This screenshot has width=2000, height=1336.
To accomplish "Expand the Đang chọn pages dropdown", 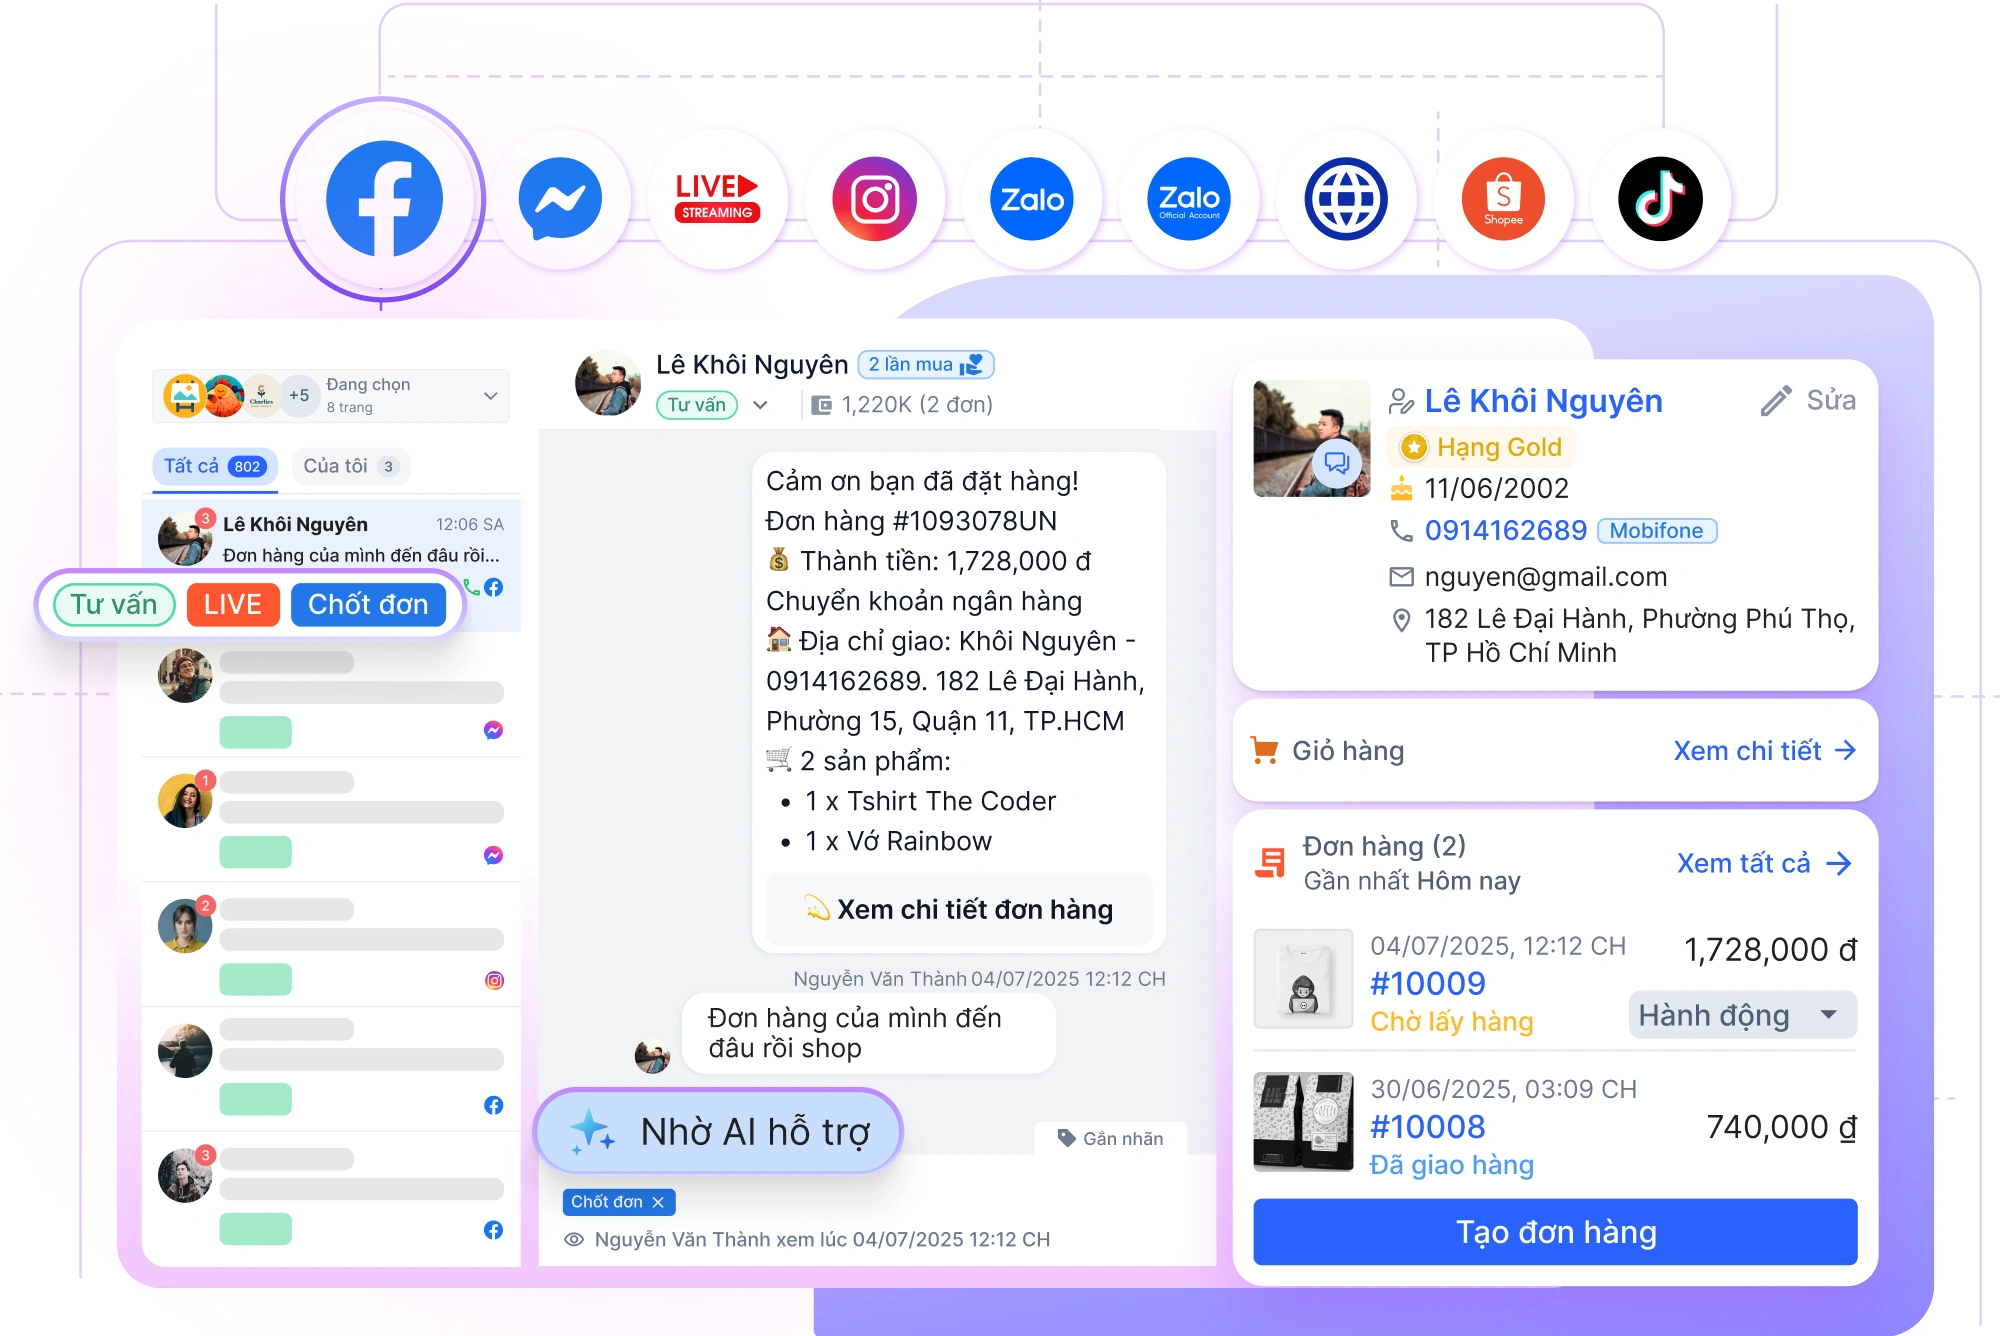I will [x=490, y=396].
